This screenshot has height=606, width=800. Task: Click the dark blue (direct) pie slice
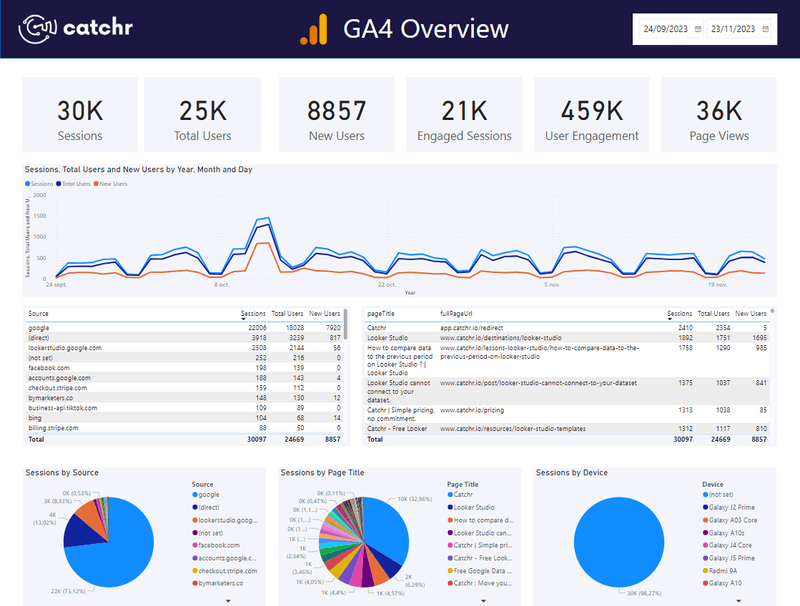click(x=82, y=532)
